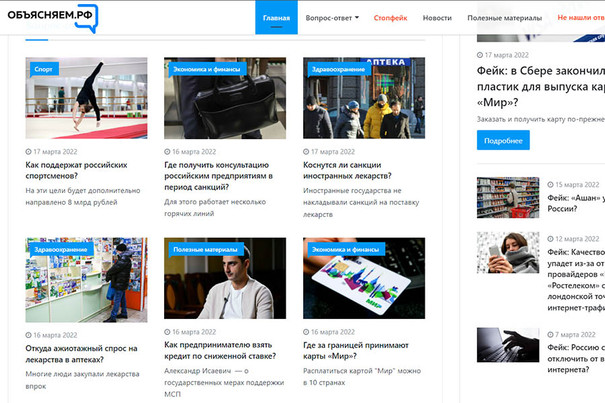Viewport: 605px width, 403px height.
Task: Open the Спорт category tag
Action: 44,69
